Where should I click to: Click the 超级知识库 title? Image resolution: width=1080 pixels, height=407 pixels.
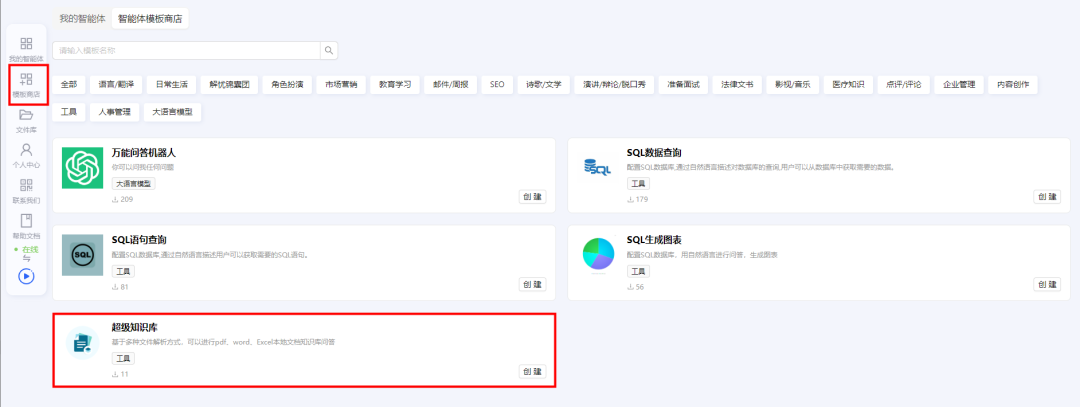point(134,327)
